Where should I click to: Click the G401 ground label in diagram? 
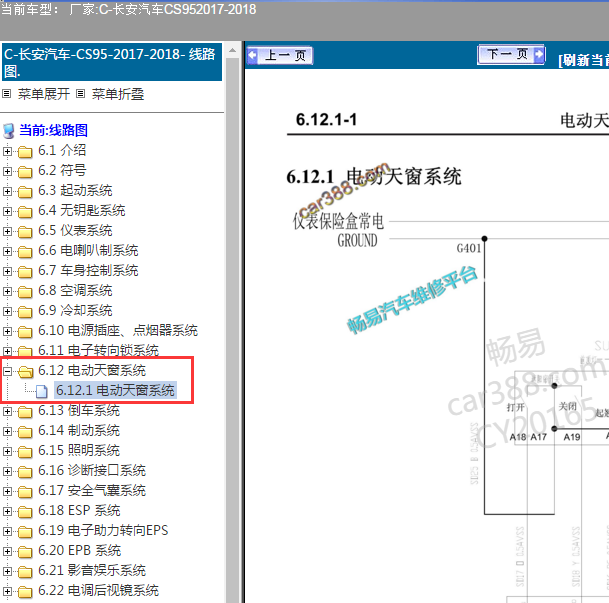pos(468,248)
